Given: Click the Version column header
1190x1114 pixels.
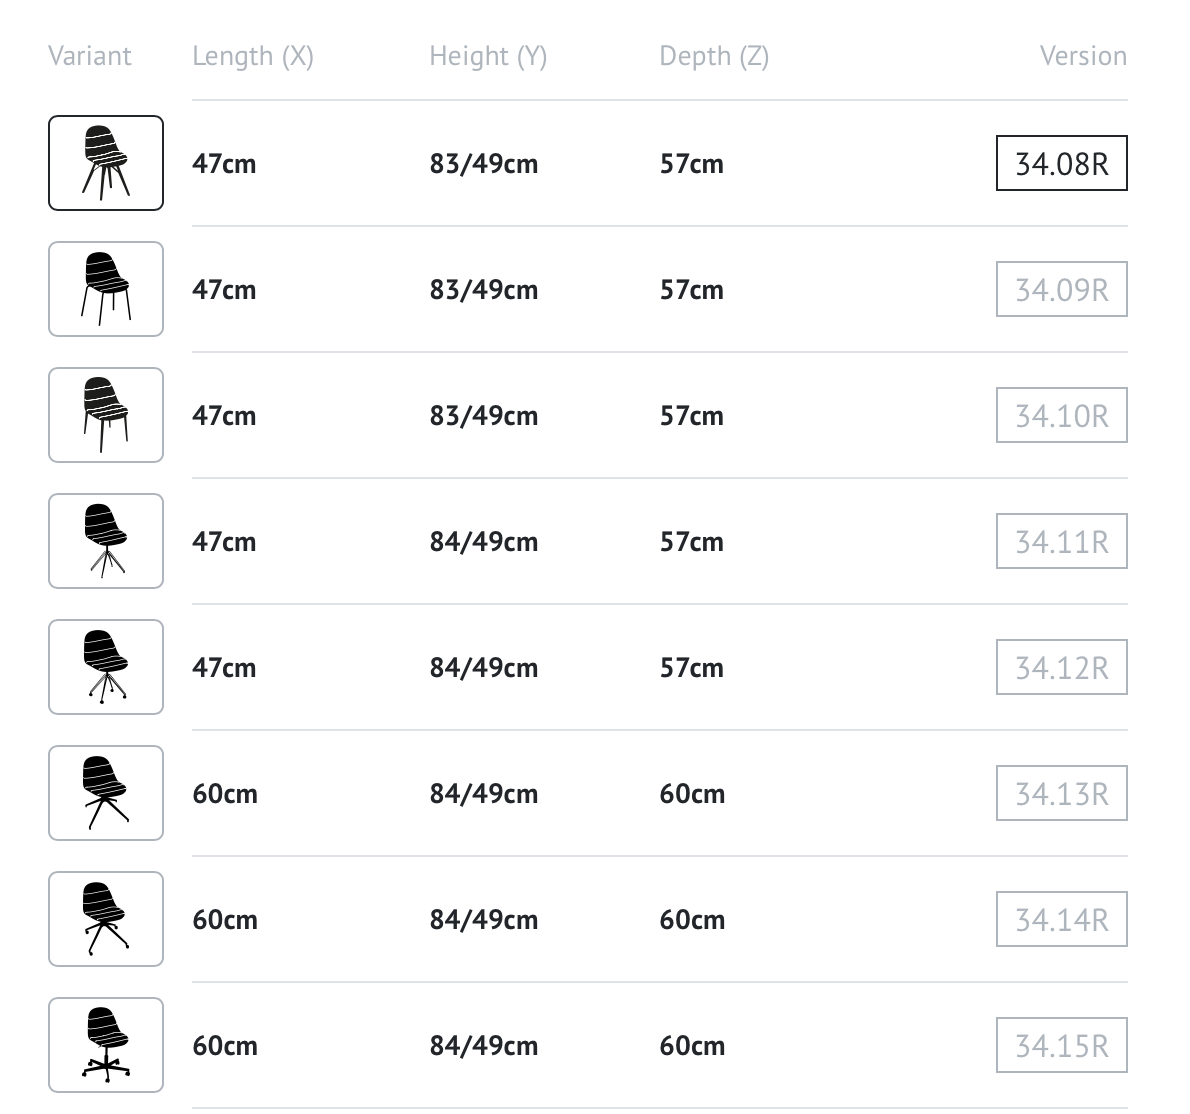Looking at the screenshot, I should pos(1083,56).
